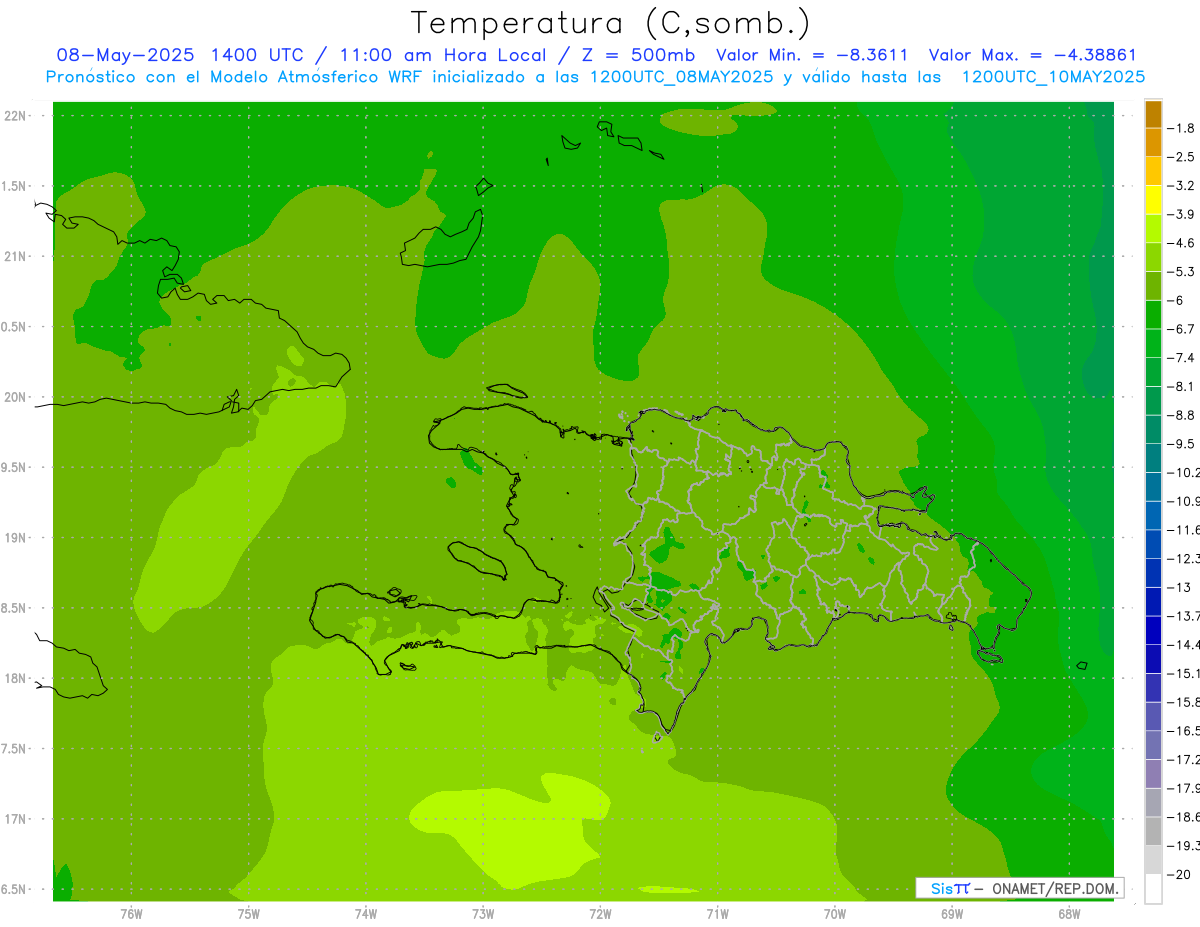The width and height of the screenshot is (1200, 927).
Task: Click the '-8.1' colorbar label
Action: pos(1182,386)
